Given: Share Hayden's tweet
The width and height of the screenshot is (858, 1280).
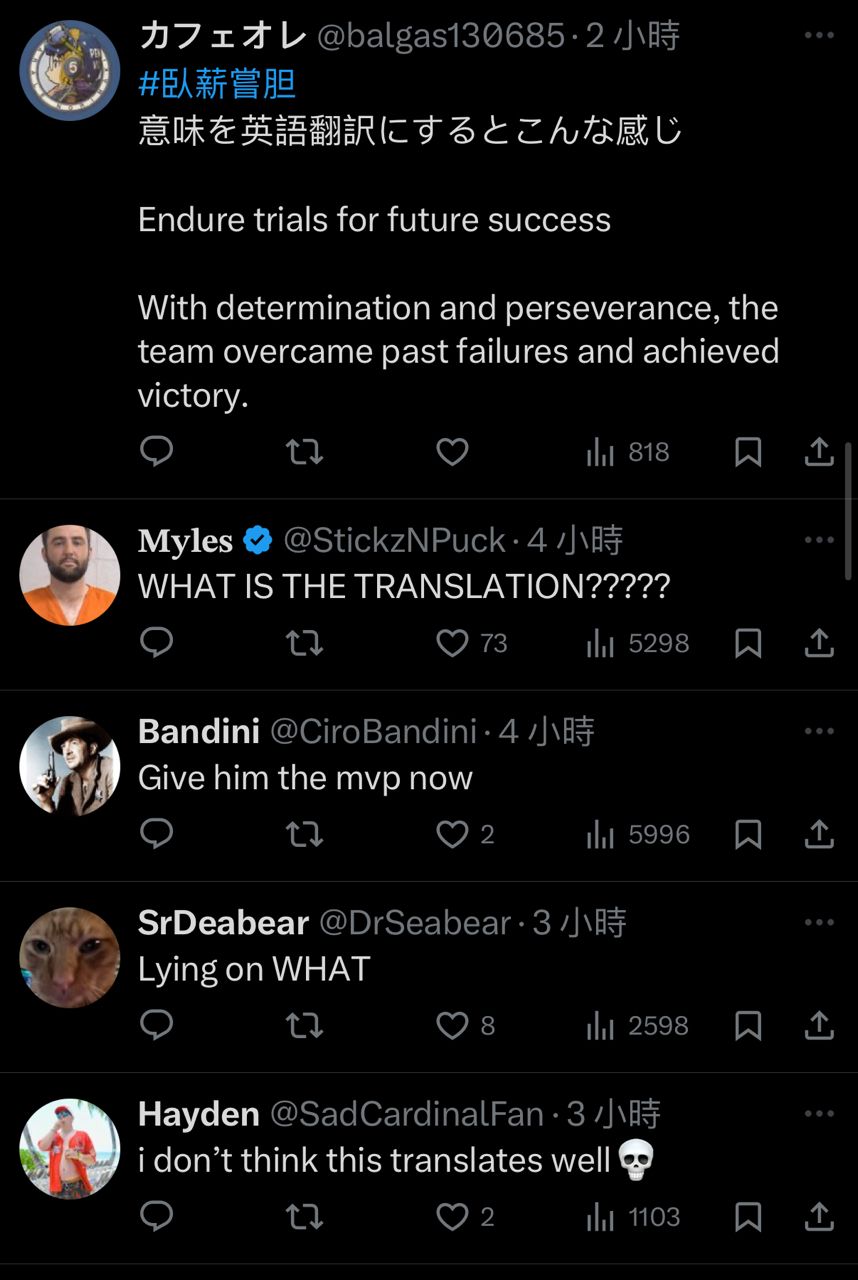Looking at the screenshot, I should 819,1217.
